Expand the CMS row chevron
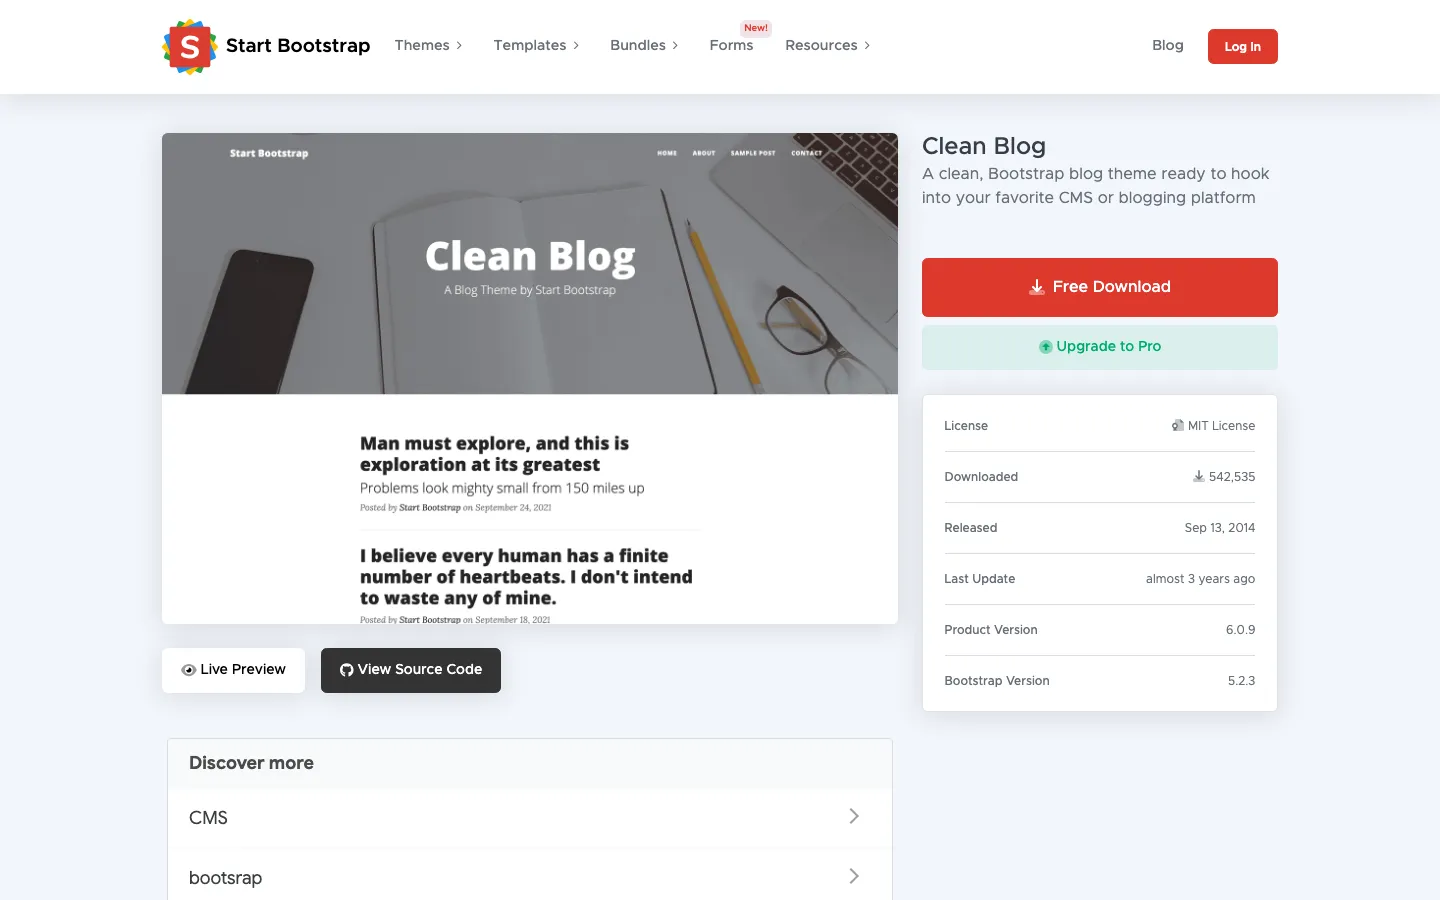Image resolution: width=1440 pixels, height=900 pixels. point(854,817)
